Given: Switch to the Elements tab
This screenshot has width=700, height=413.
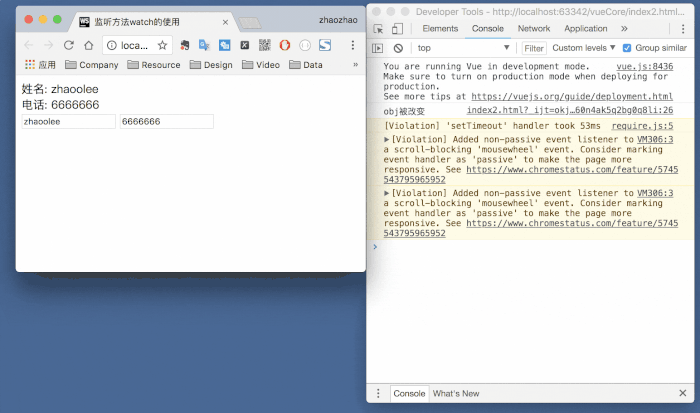Looking at the screenshot, I should [440, 29].
